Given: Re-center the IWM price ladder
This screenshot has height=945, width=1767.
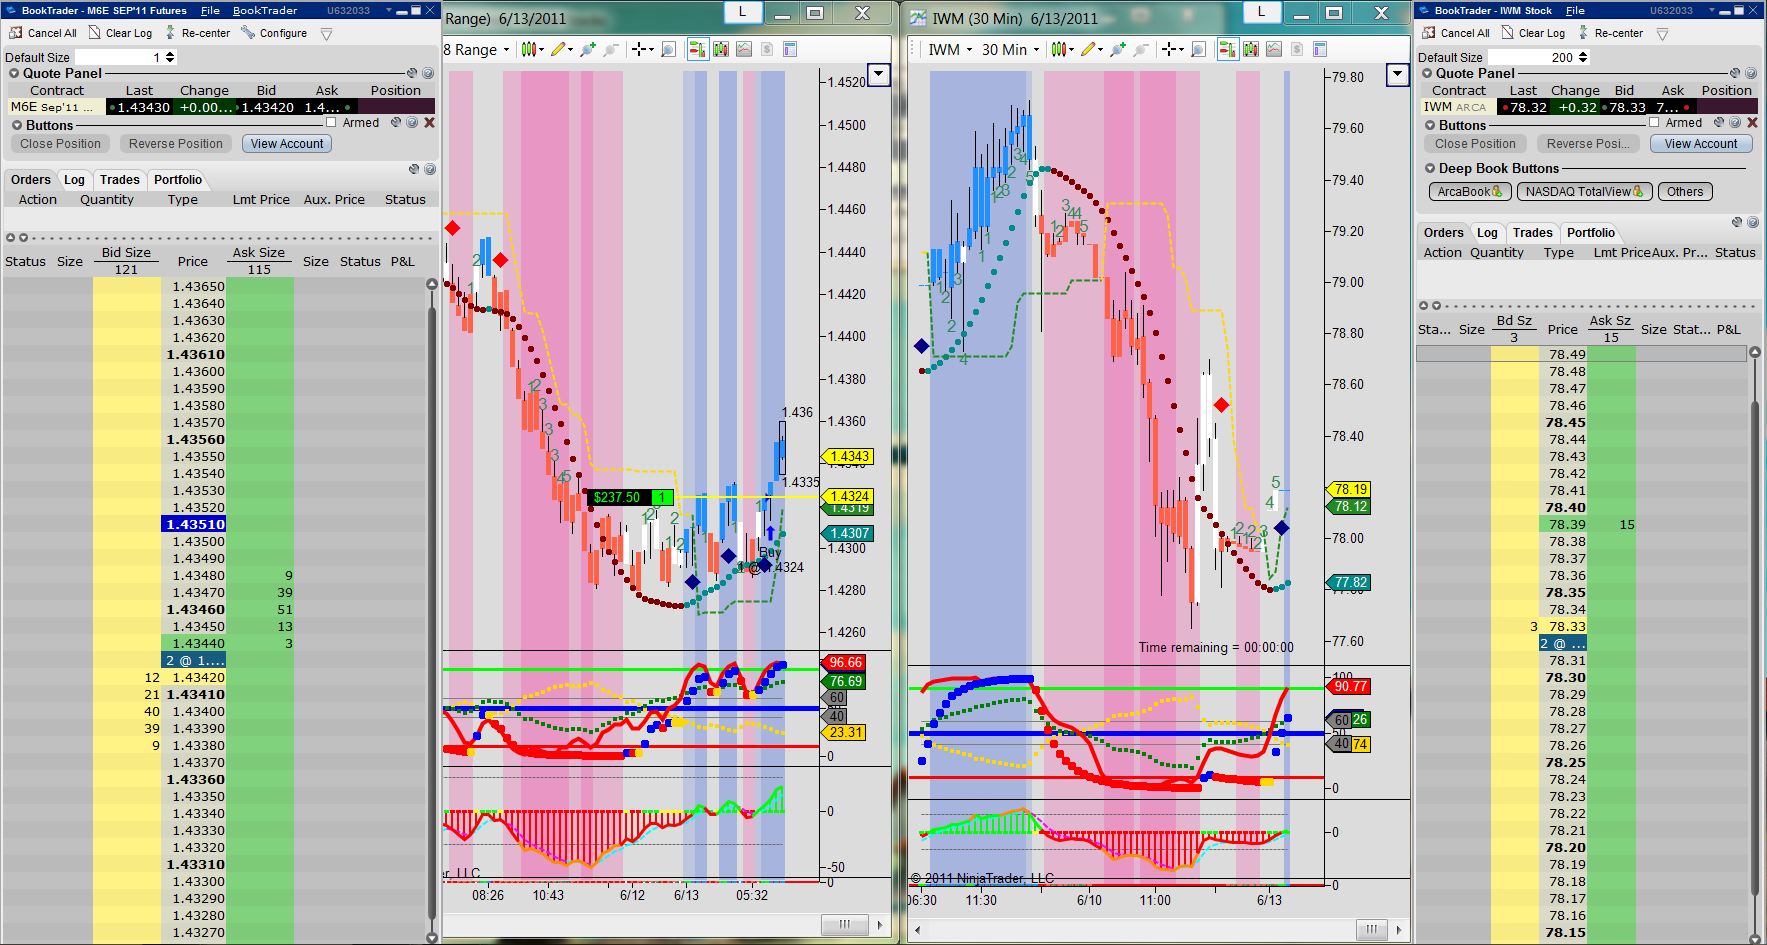Looking at the screenshot, I should point(1610,33).
